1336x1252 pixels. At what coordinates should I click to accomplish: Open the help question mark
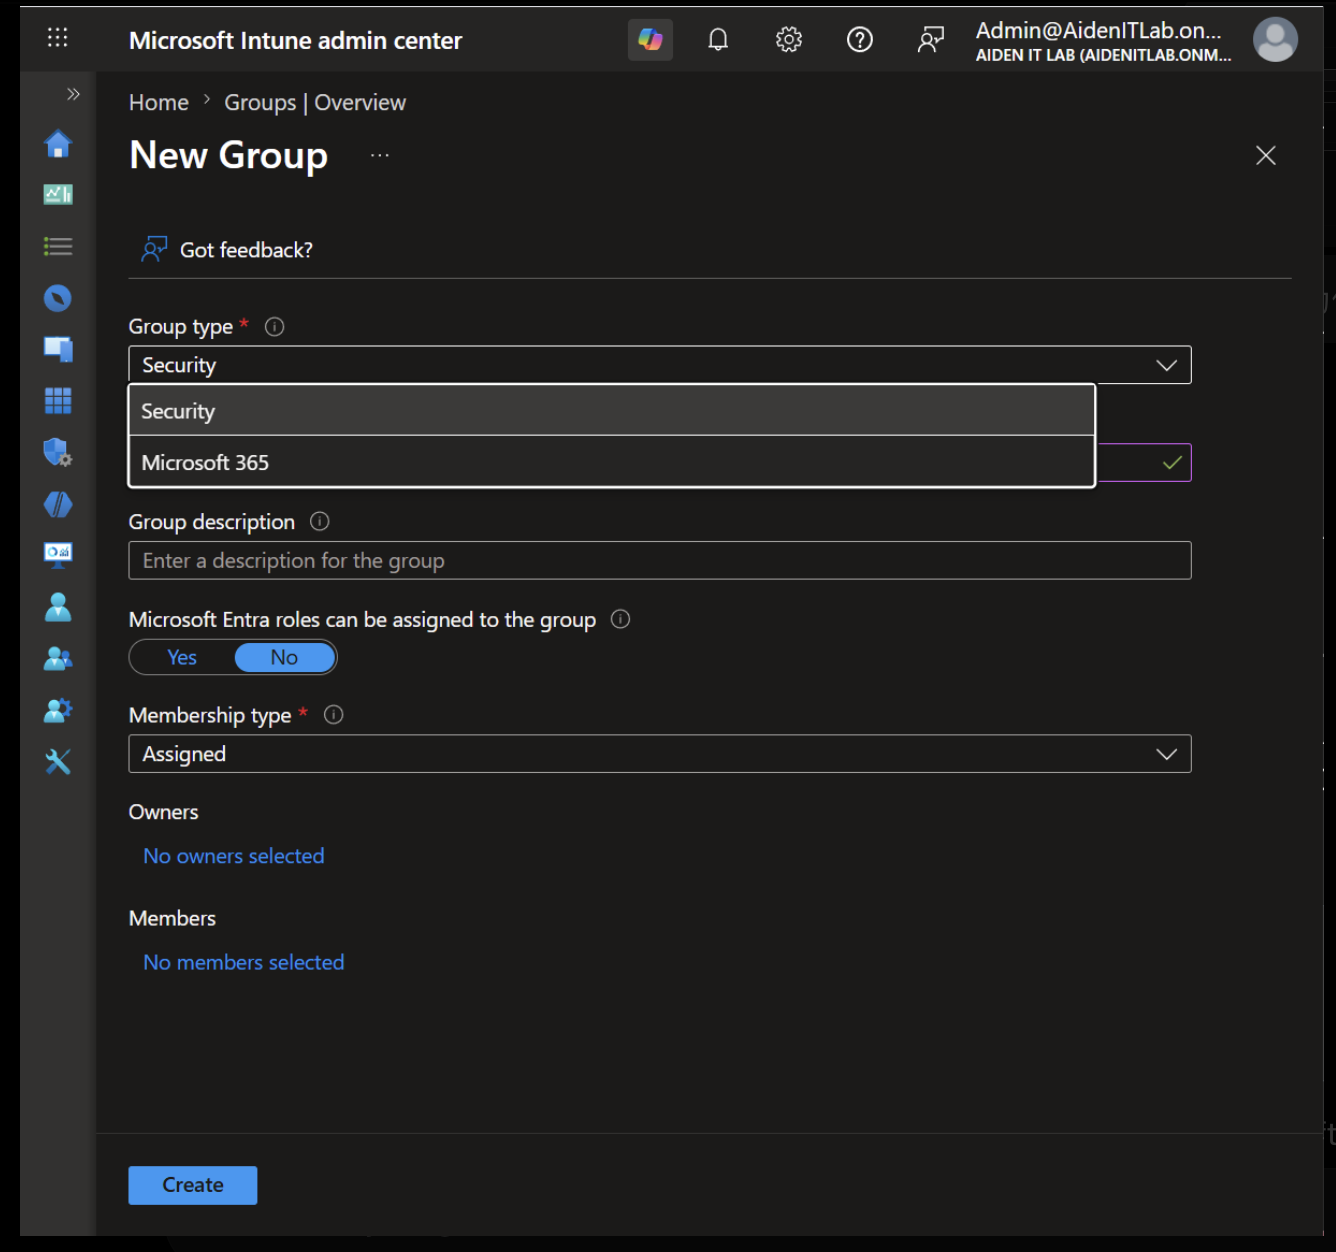point(860,40)
